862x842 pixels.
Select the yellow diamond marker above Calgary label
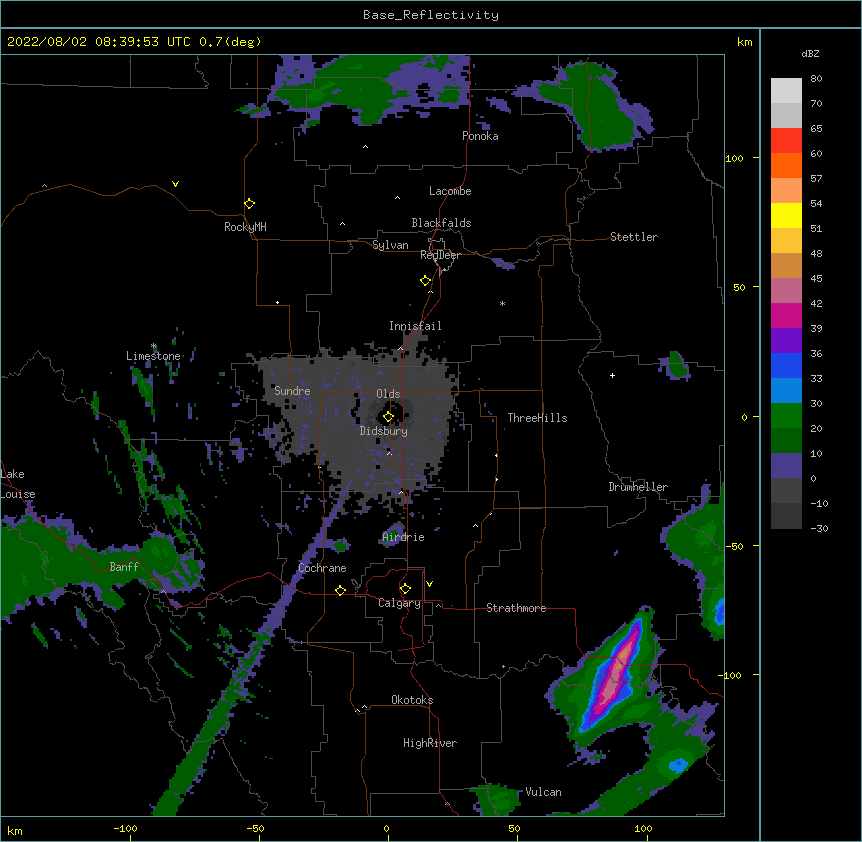click(405, 589)
